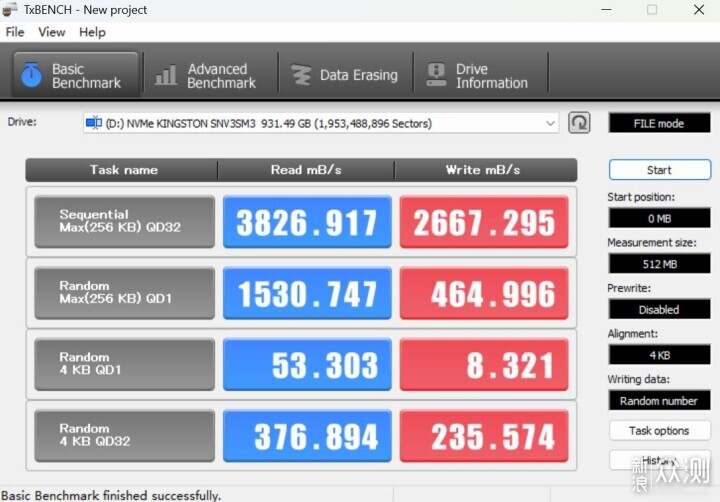Click write result 8.321
The width and height of the screenshot is (720, 502).
pos(484,364)
